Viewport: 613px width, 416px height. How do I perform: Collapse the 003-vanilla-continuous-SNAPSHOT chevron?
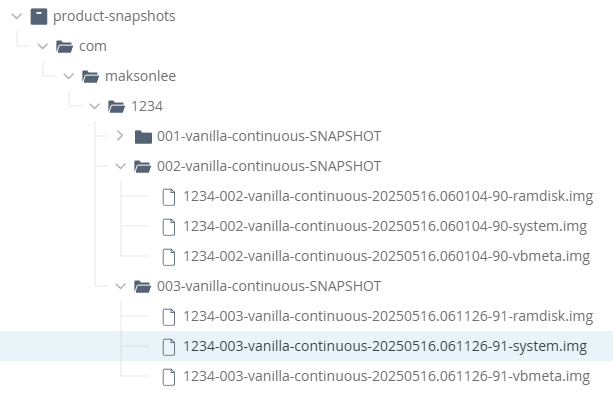click(x=121, y=286)
